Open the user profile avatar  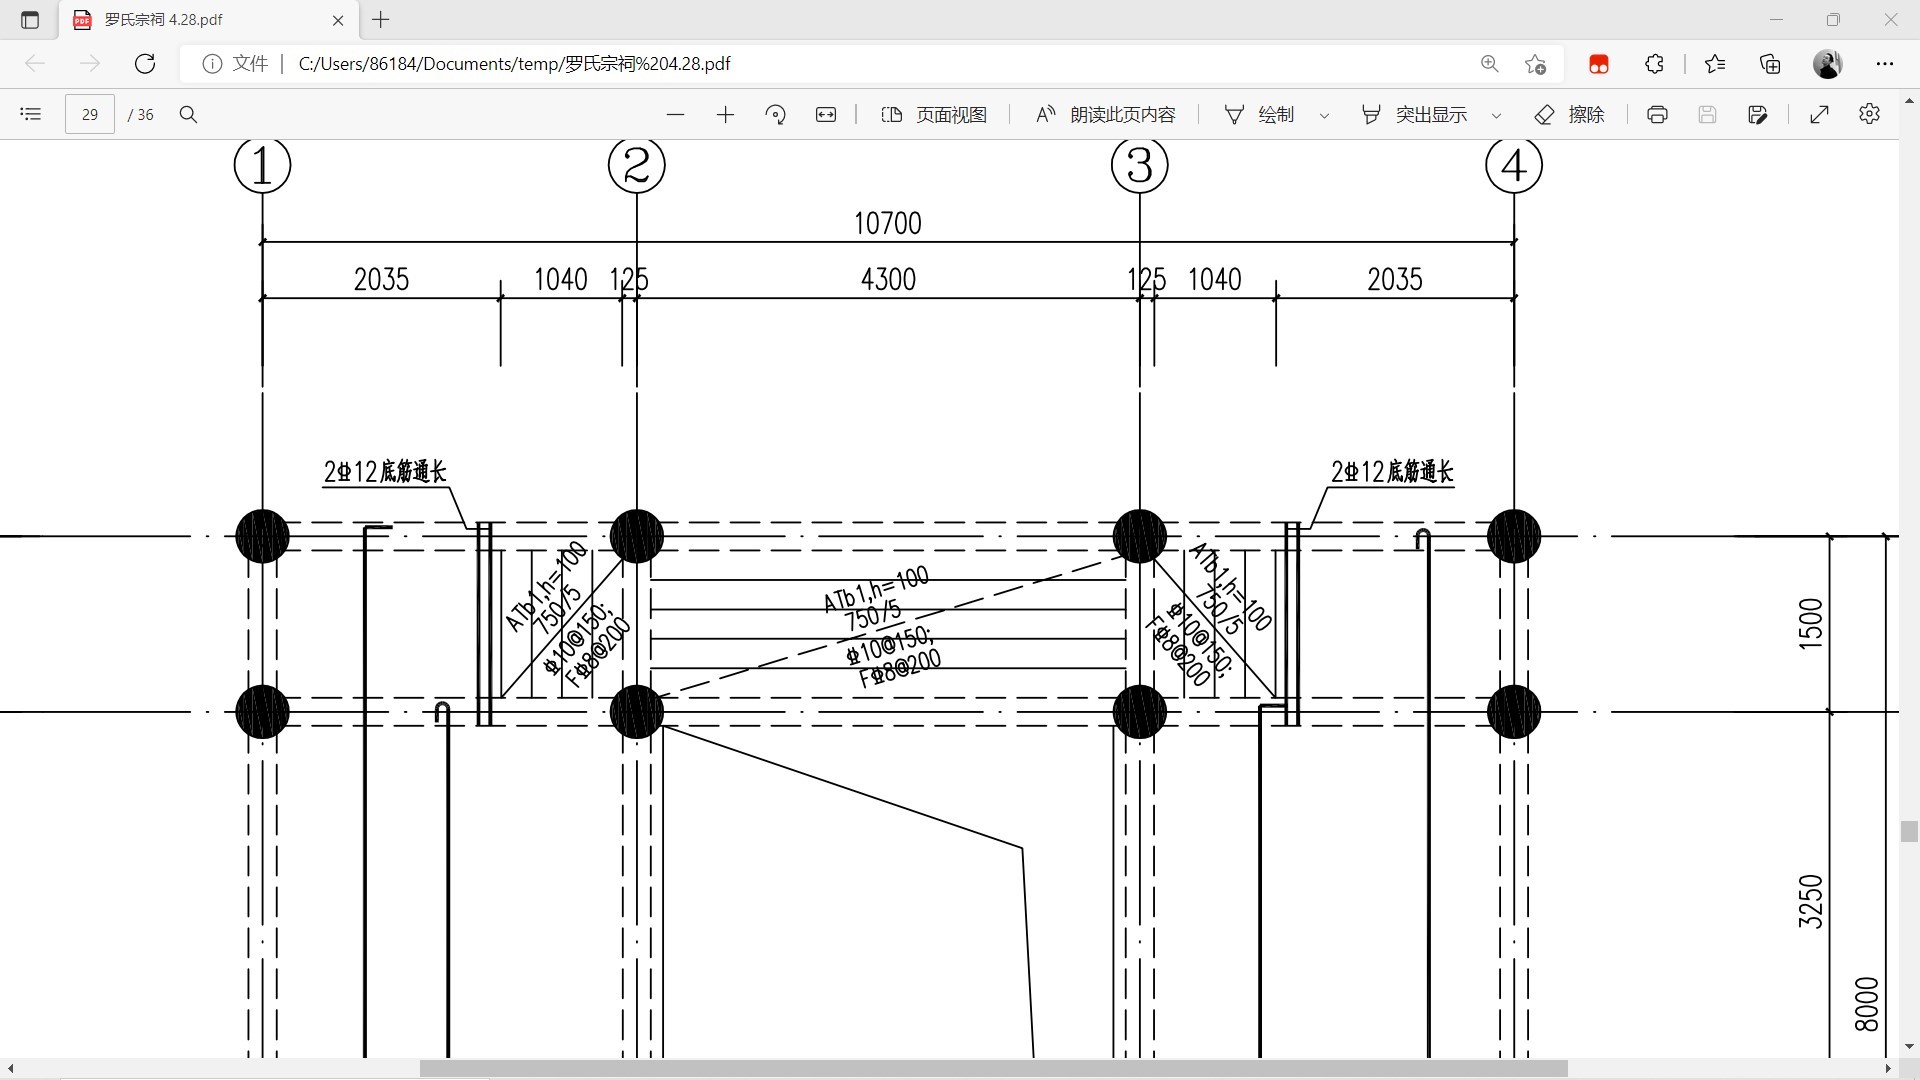1828,64
